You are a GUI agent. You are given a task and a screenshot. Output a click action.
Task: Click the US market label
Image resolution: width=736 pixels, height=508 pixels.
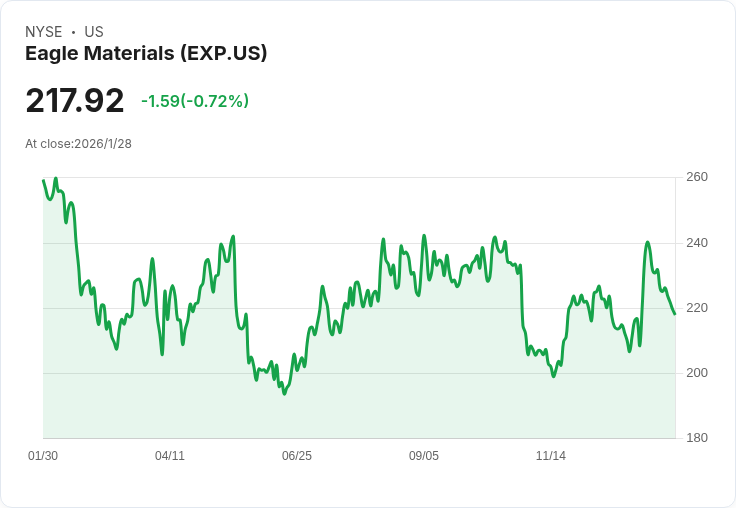94,32
